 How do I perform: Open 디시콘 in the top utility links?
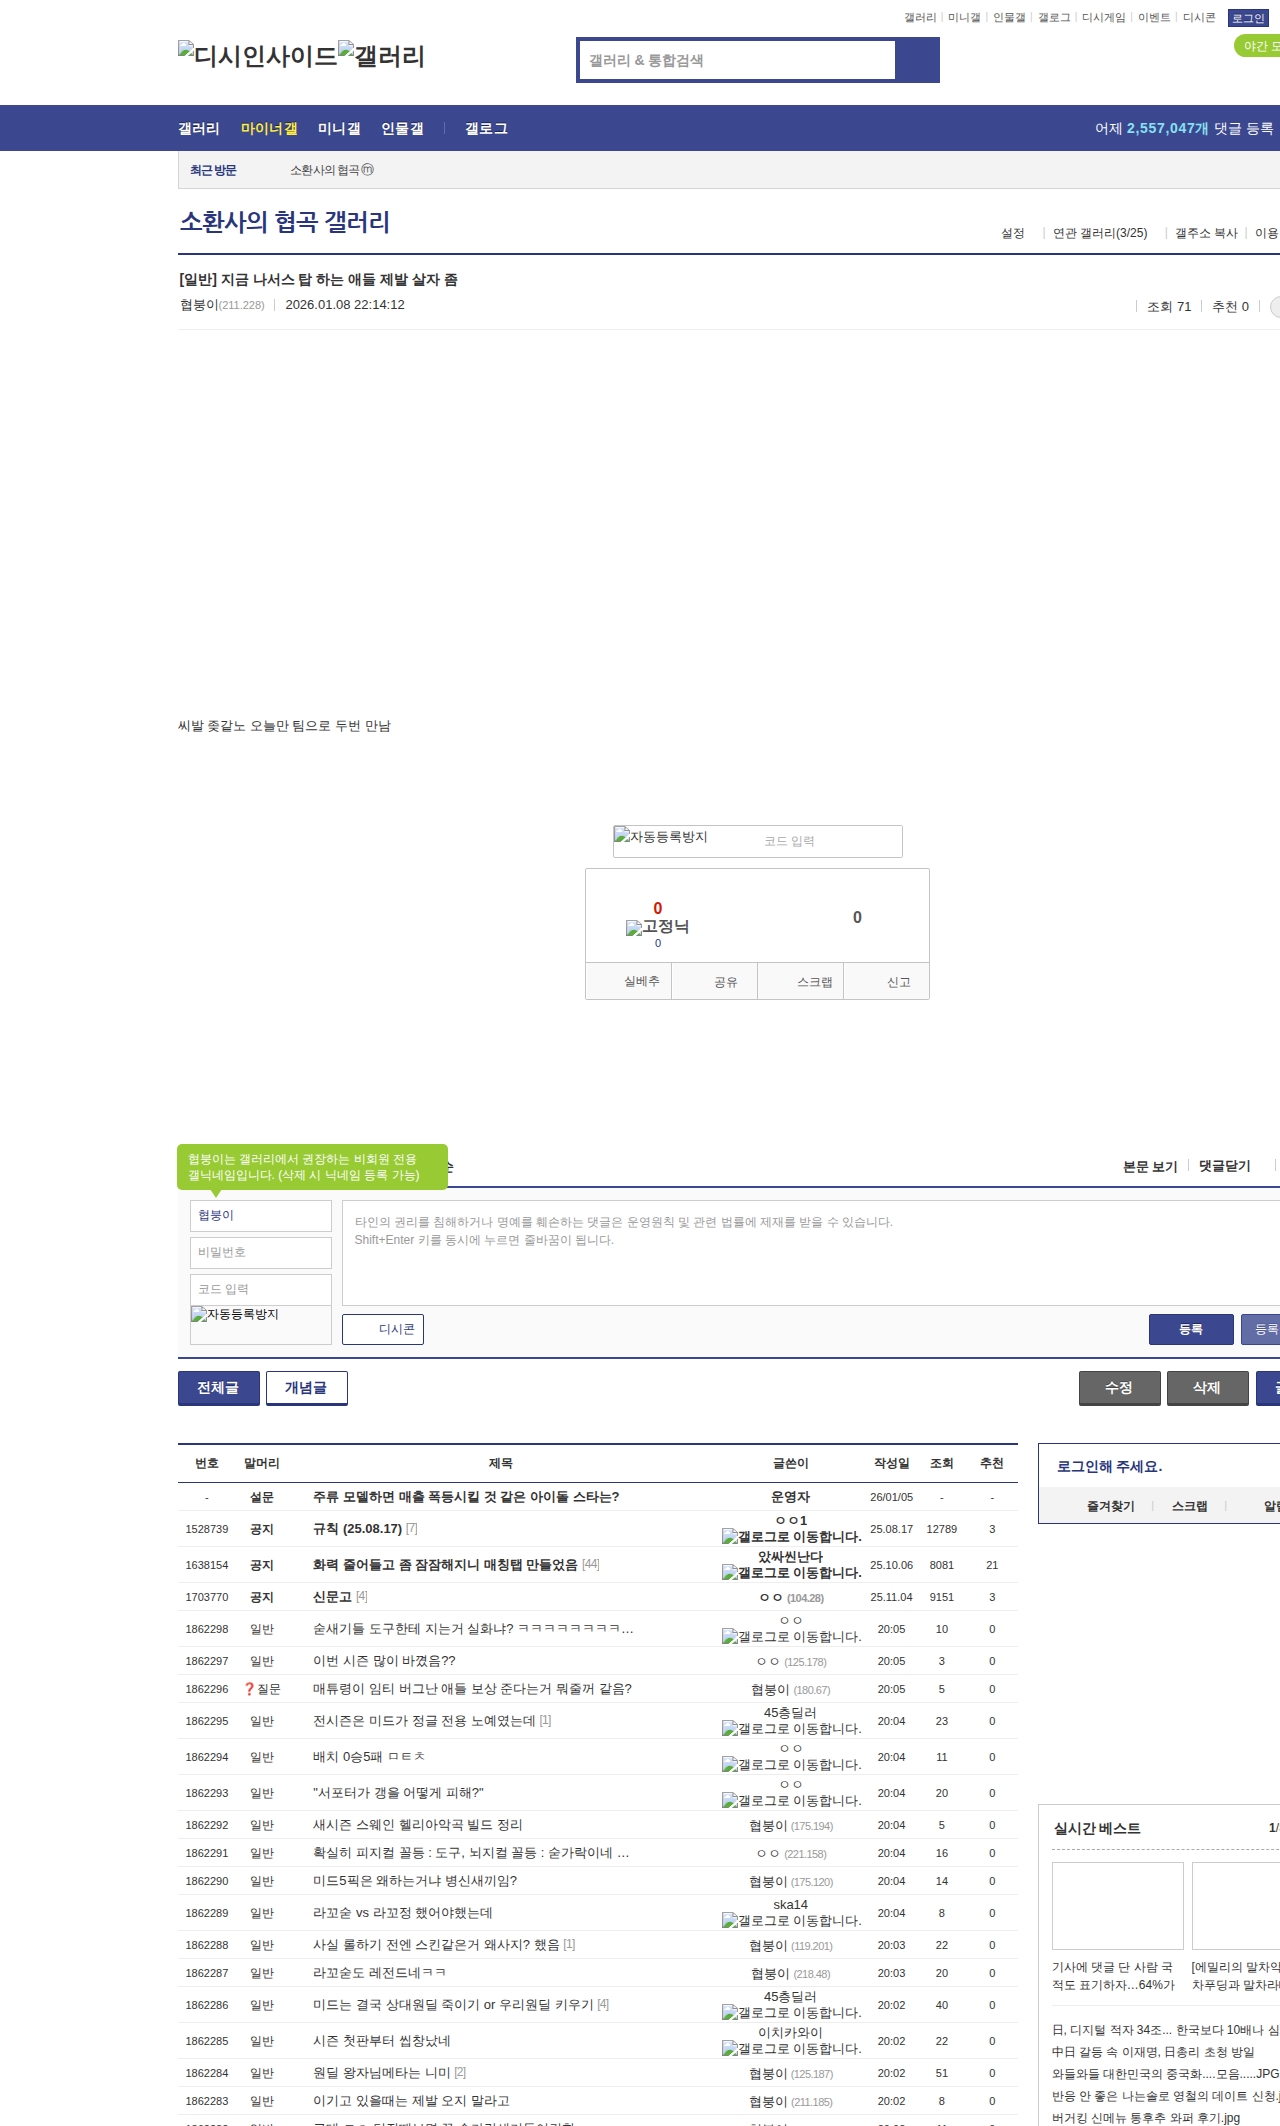(x=1199, y=18)
